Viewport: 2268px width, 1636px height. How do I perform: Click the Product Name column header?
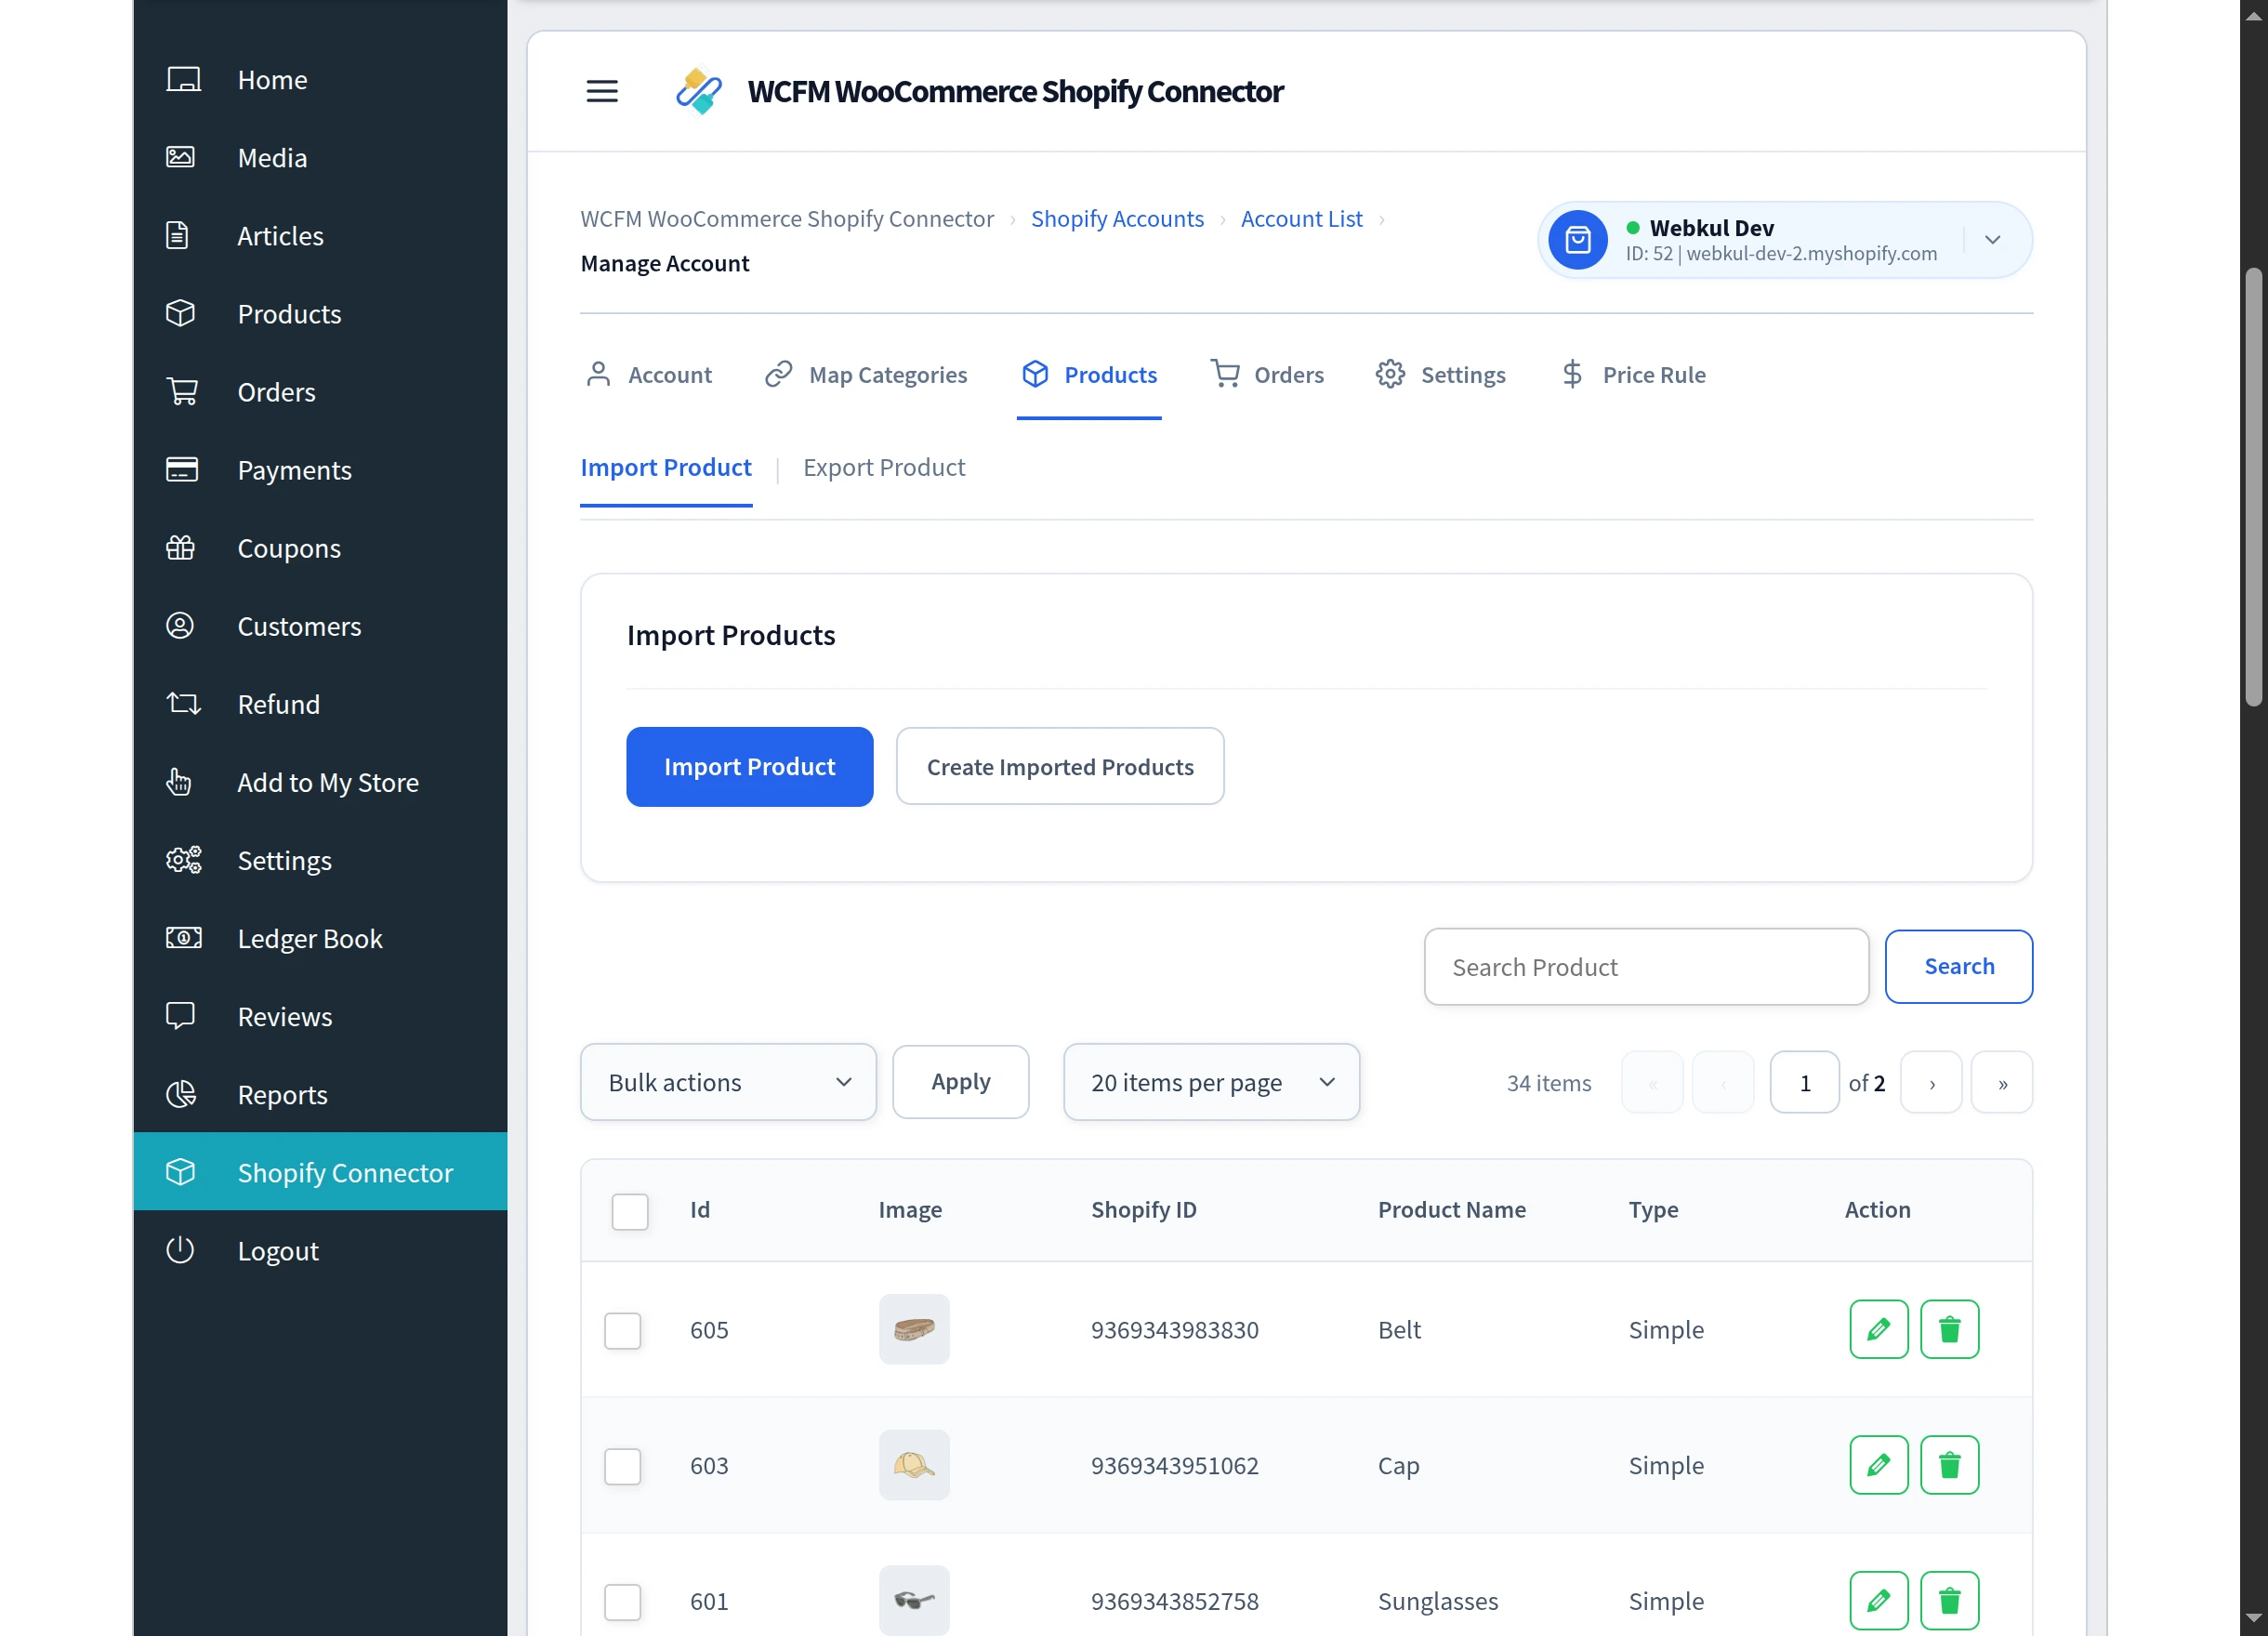1452,1210
